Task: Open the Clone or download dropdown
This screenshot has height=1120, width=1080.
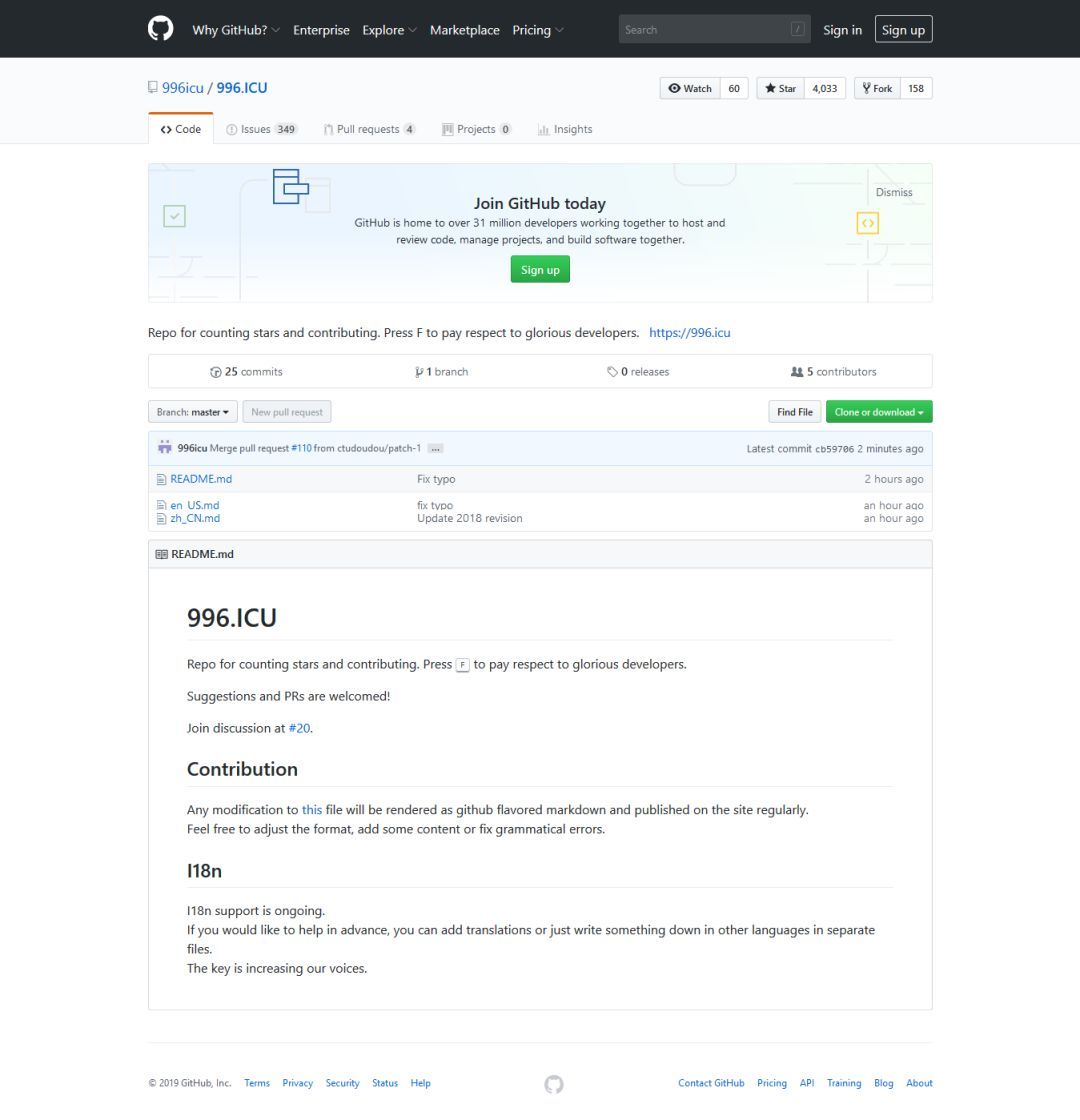Action: pos(879,412)
